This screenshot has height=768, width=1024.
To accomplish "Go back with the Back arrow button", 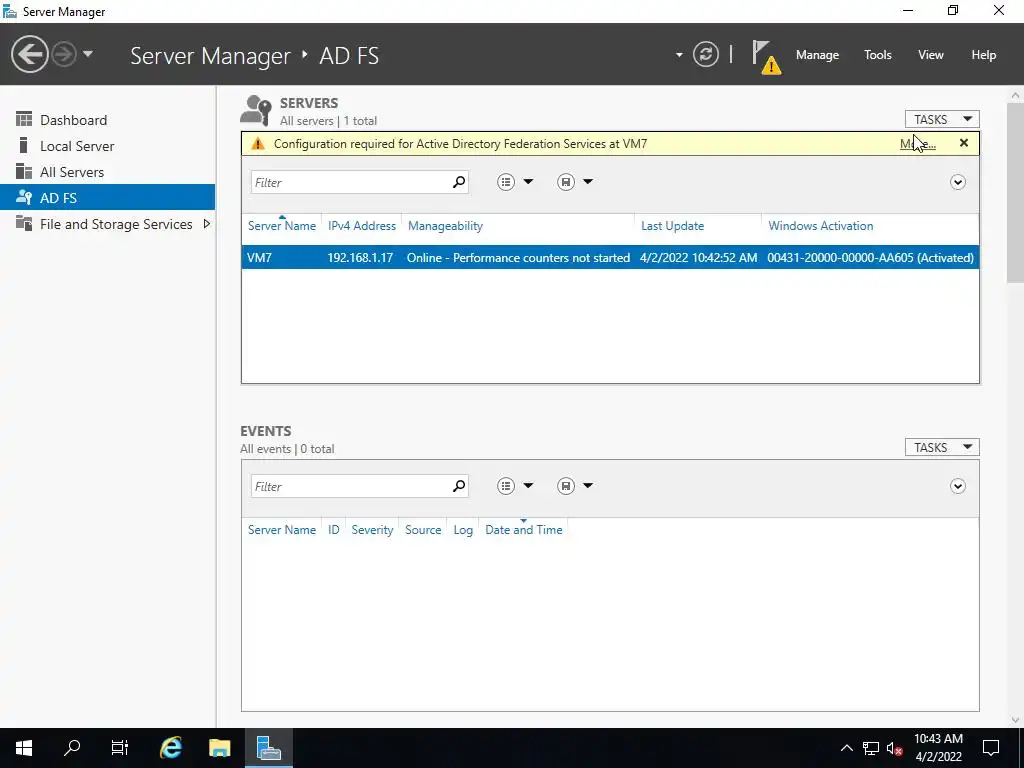I will 29,54.
